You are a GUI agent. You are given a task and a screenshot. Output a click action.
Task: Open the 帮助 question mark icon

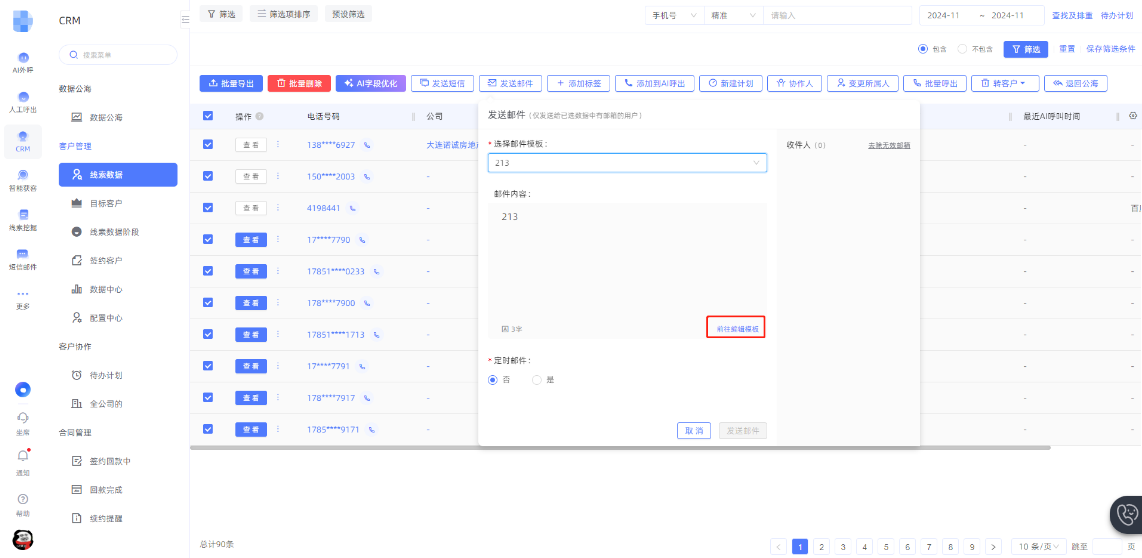point(22,499)
